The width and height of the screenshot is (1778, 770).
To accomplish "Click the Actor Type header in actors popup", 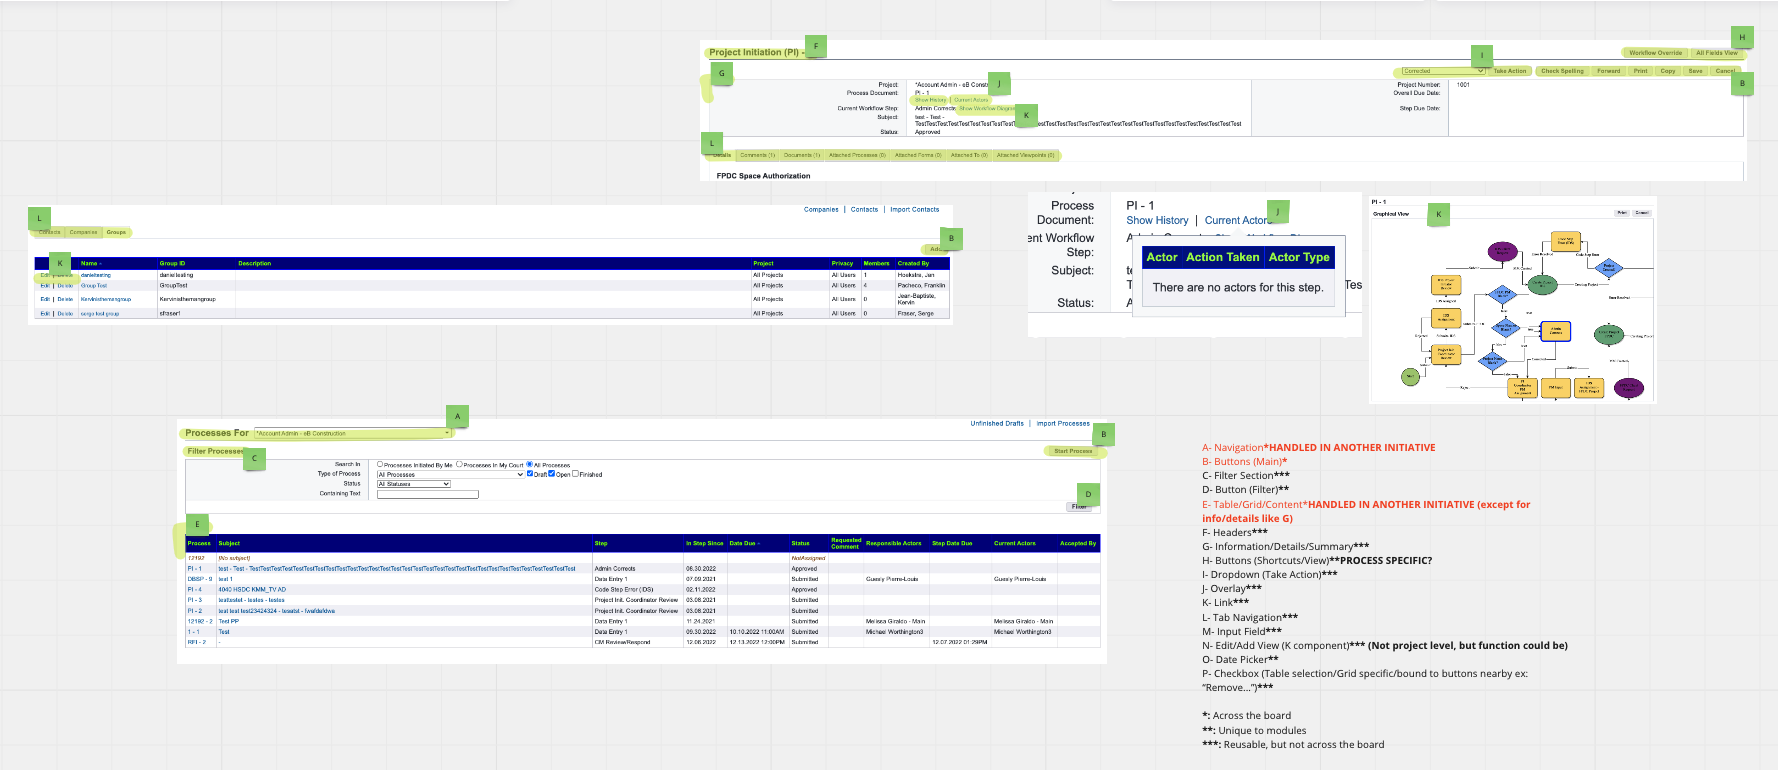I will pos(1299,257).
